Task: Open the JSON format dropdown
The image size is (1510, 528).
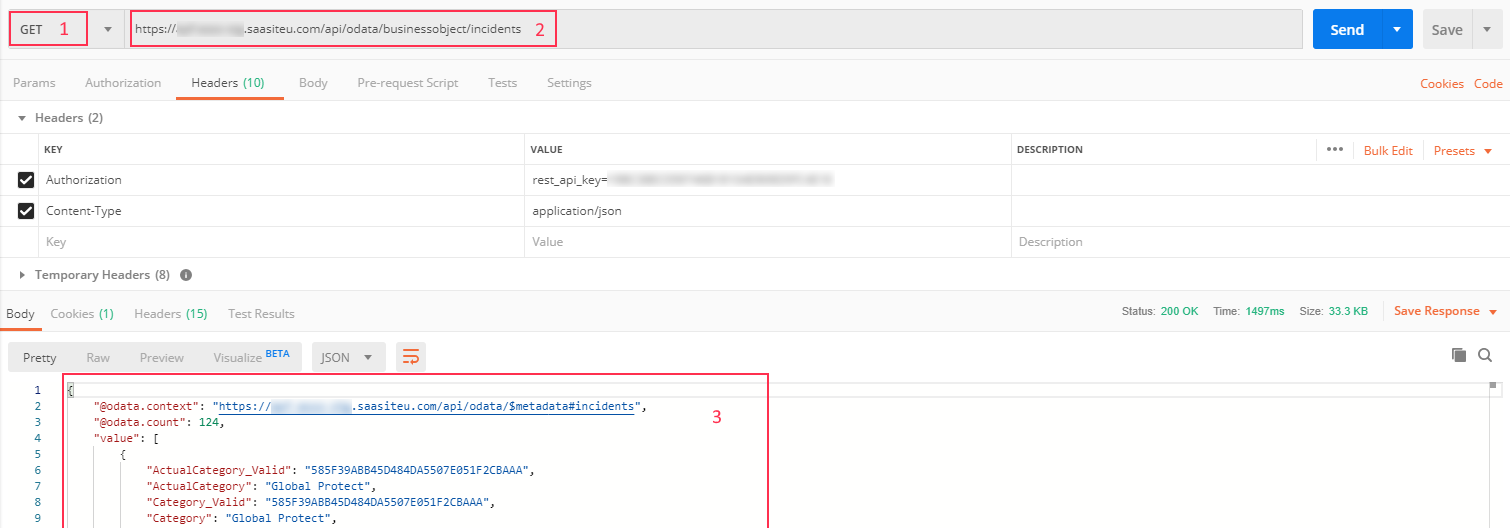Action: [x=348, y=357]
